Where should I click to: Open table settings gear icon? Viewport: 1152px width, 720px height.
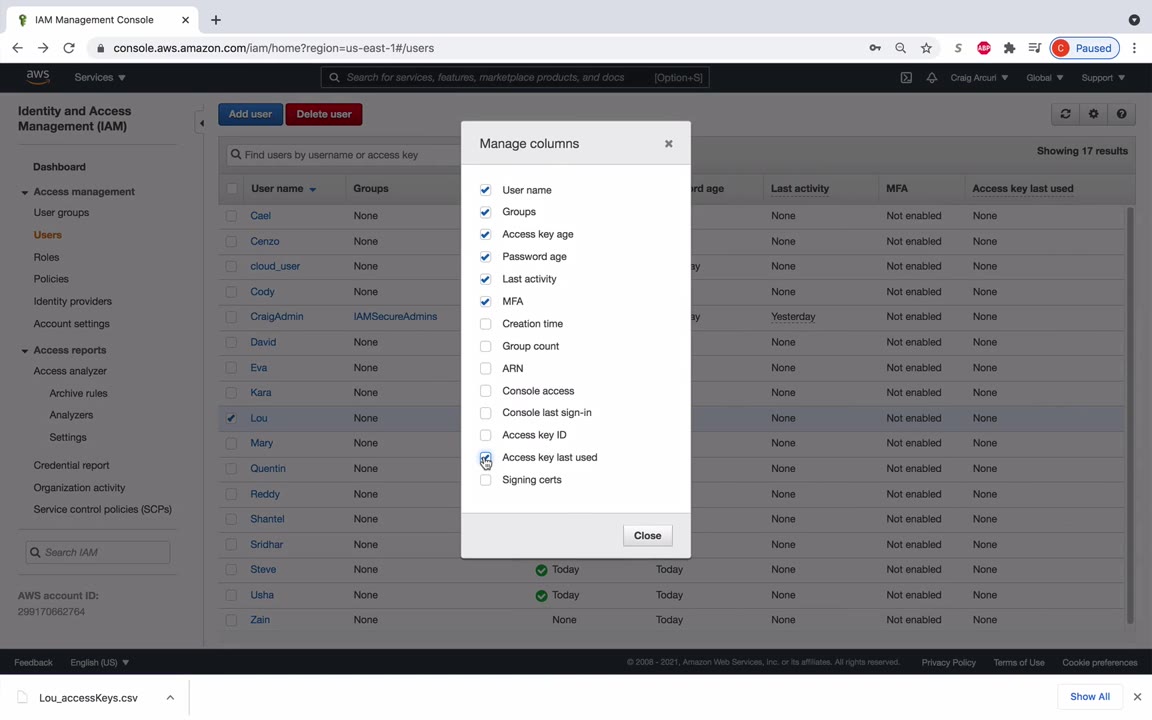(x=1093, y=114)
